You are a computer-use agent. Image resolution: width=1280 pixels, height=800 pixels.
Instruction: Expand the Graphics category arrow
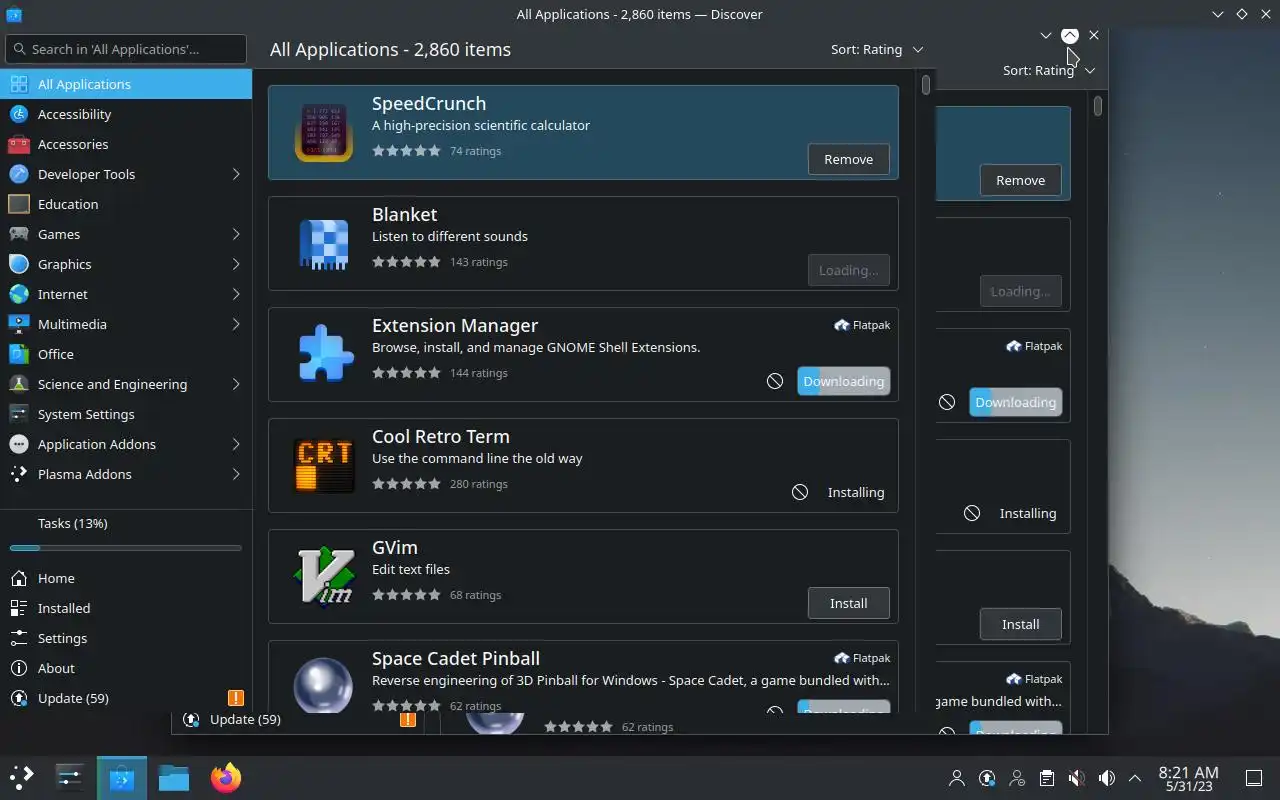tap(236, 264)
